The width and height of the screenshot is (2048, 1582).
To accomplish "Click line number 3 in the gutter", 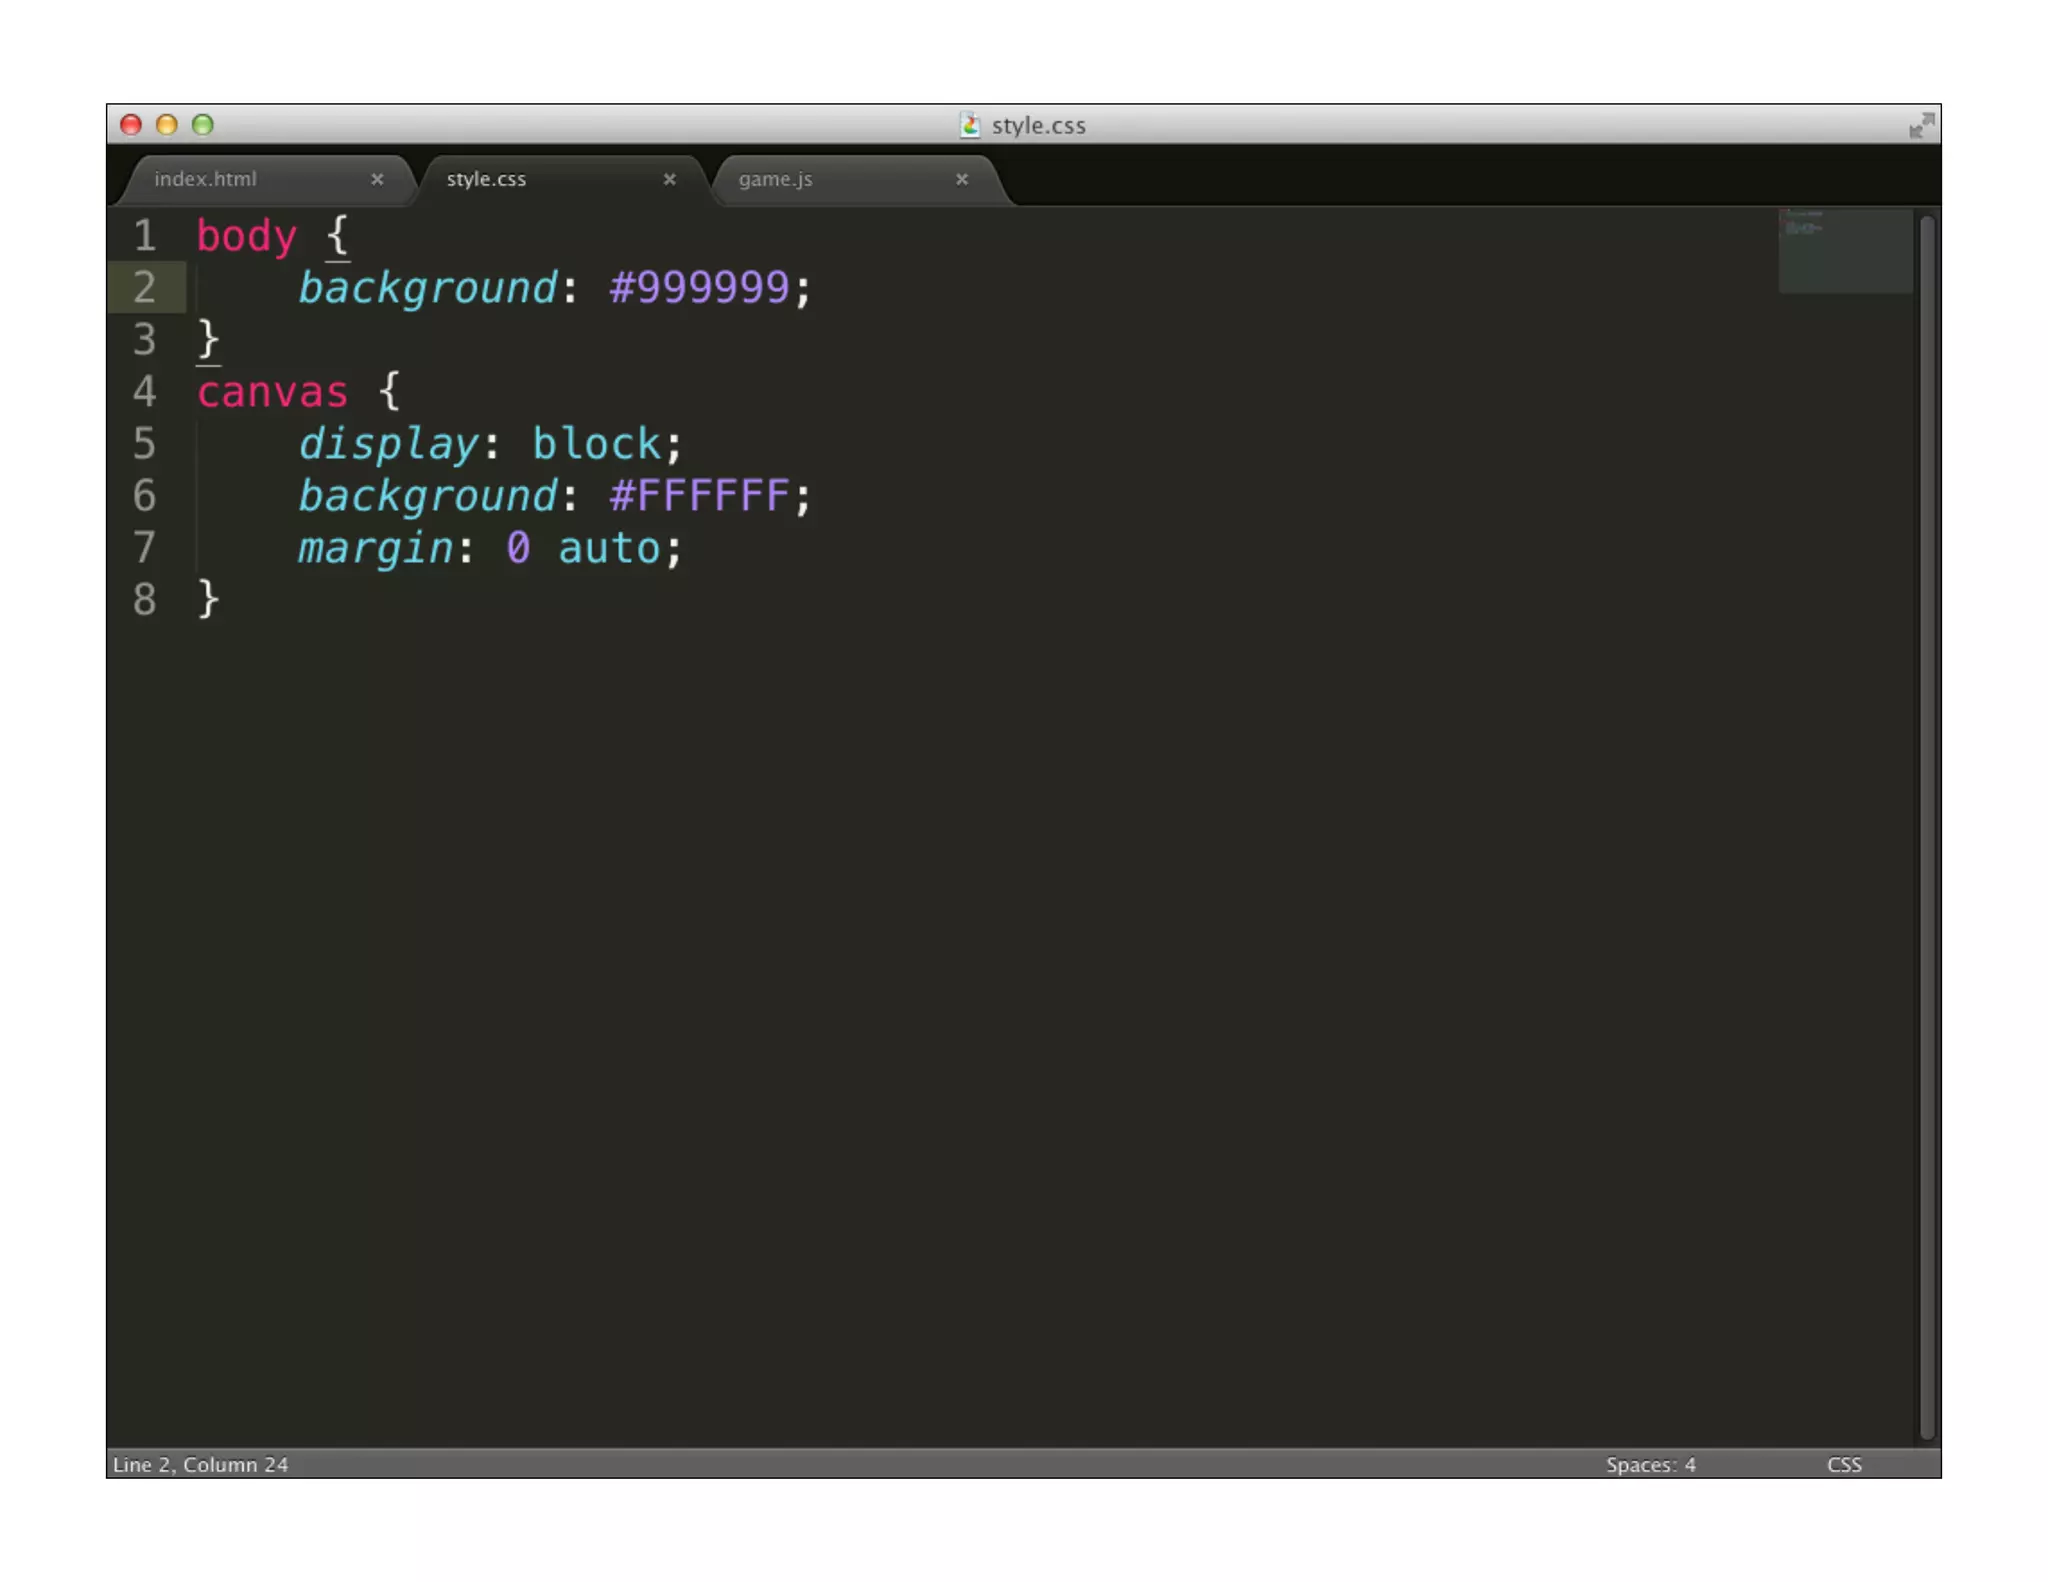I will point(145,340).
